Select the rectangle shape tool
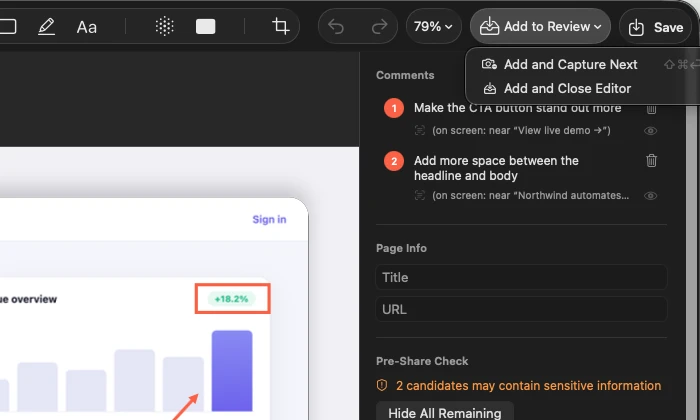The height and width of the screenshot is (420, 700). [7, 27]
